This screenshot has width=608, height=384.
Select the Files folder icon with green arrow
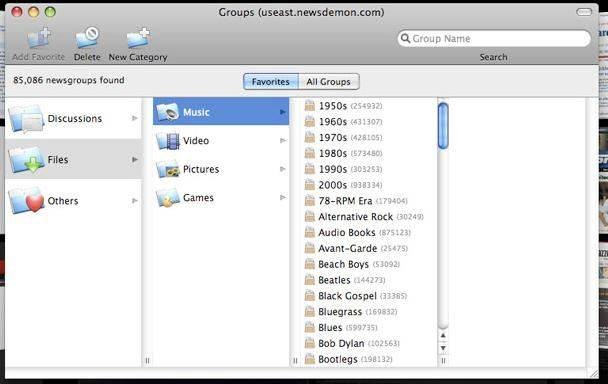26,159
